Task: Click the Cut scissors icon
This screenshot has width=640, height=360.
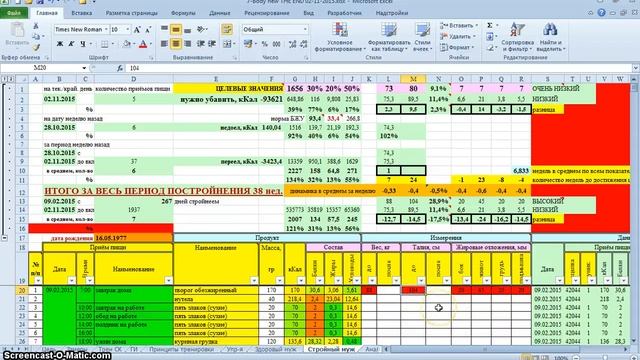Action: coord(36,26)
